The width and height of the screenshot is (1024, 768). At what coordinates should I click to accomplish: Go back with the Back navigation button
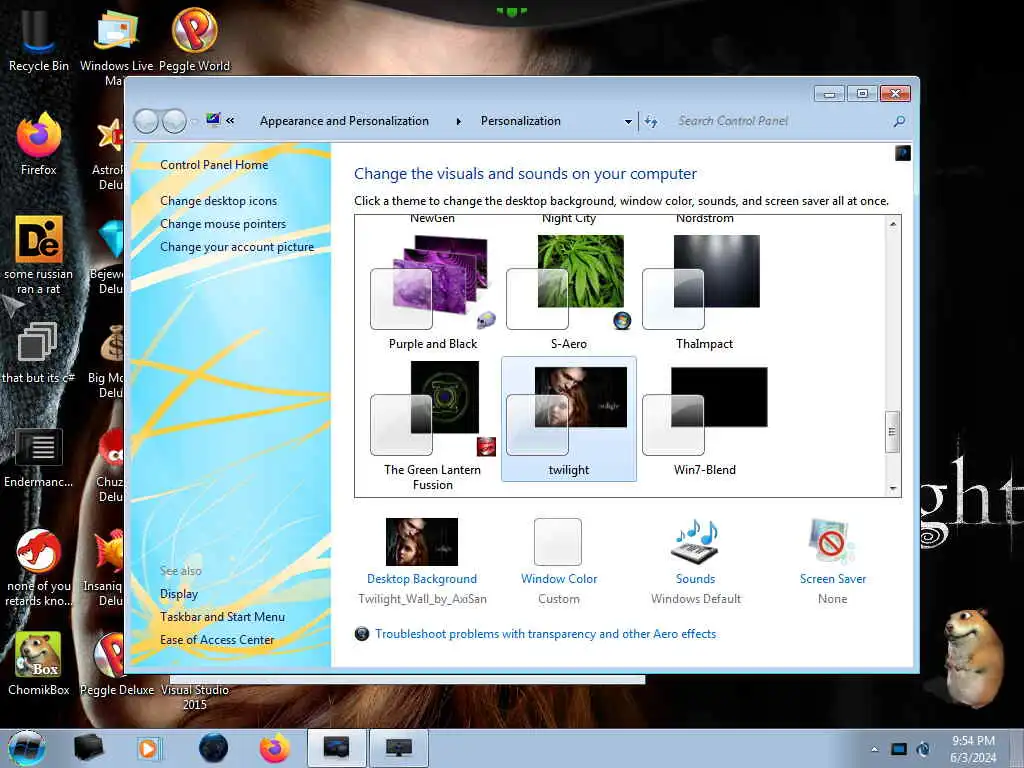point(146,121)
